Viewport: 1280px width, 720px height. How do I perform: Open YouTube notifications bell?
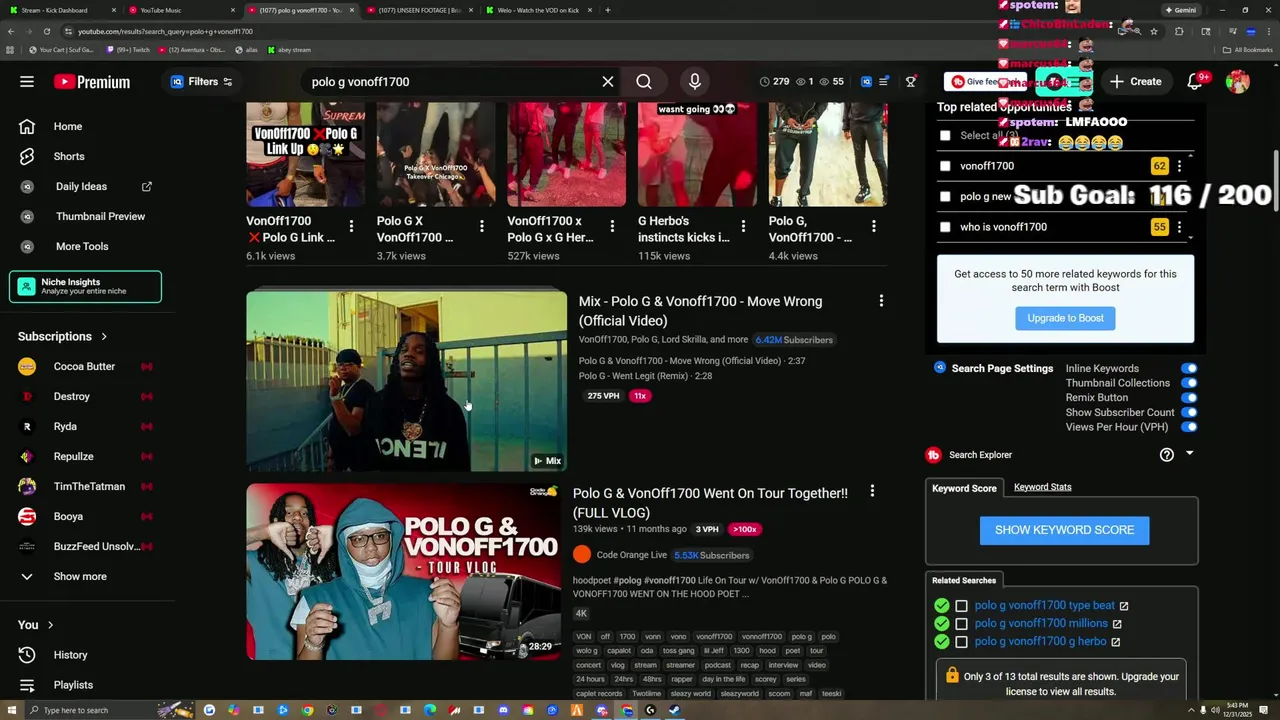[x=1194, y=82]
